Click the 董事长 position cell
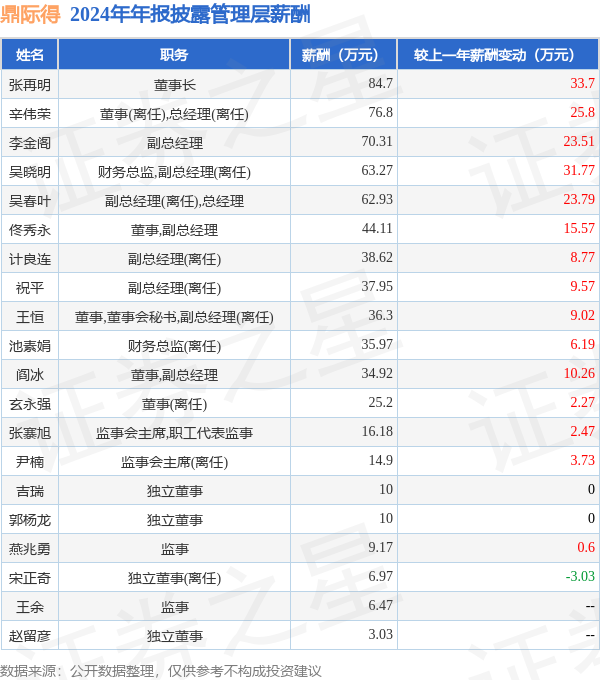This screenshot has width=600, height=680. 174,85
